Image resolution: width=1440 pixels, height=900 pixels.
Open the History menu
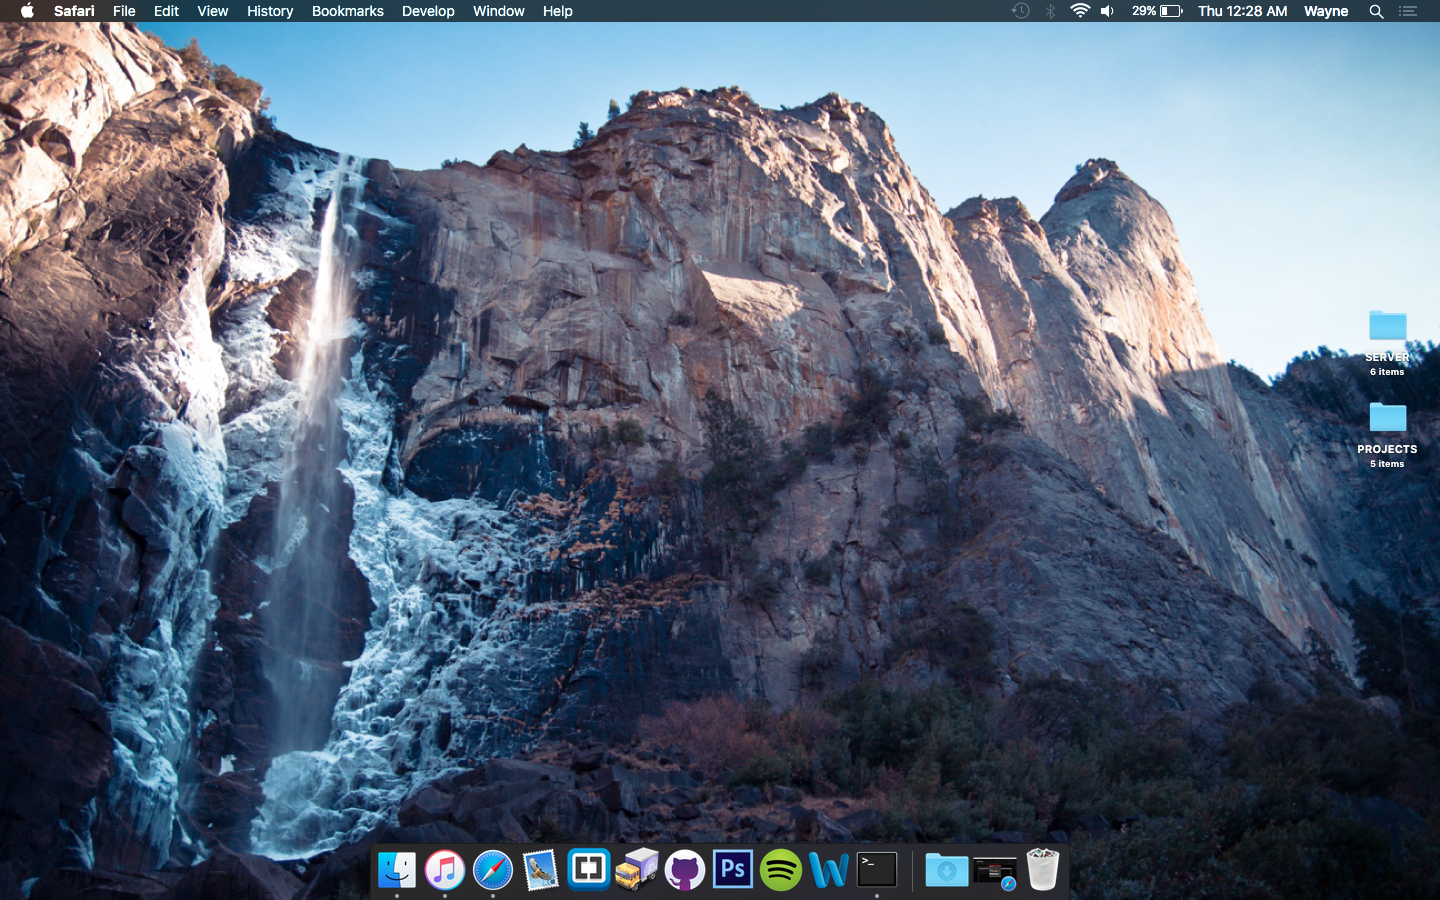(270, 11)
